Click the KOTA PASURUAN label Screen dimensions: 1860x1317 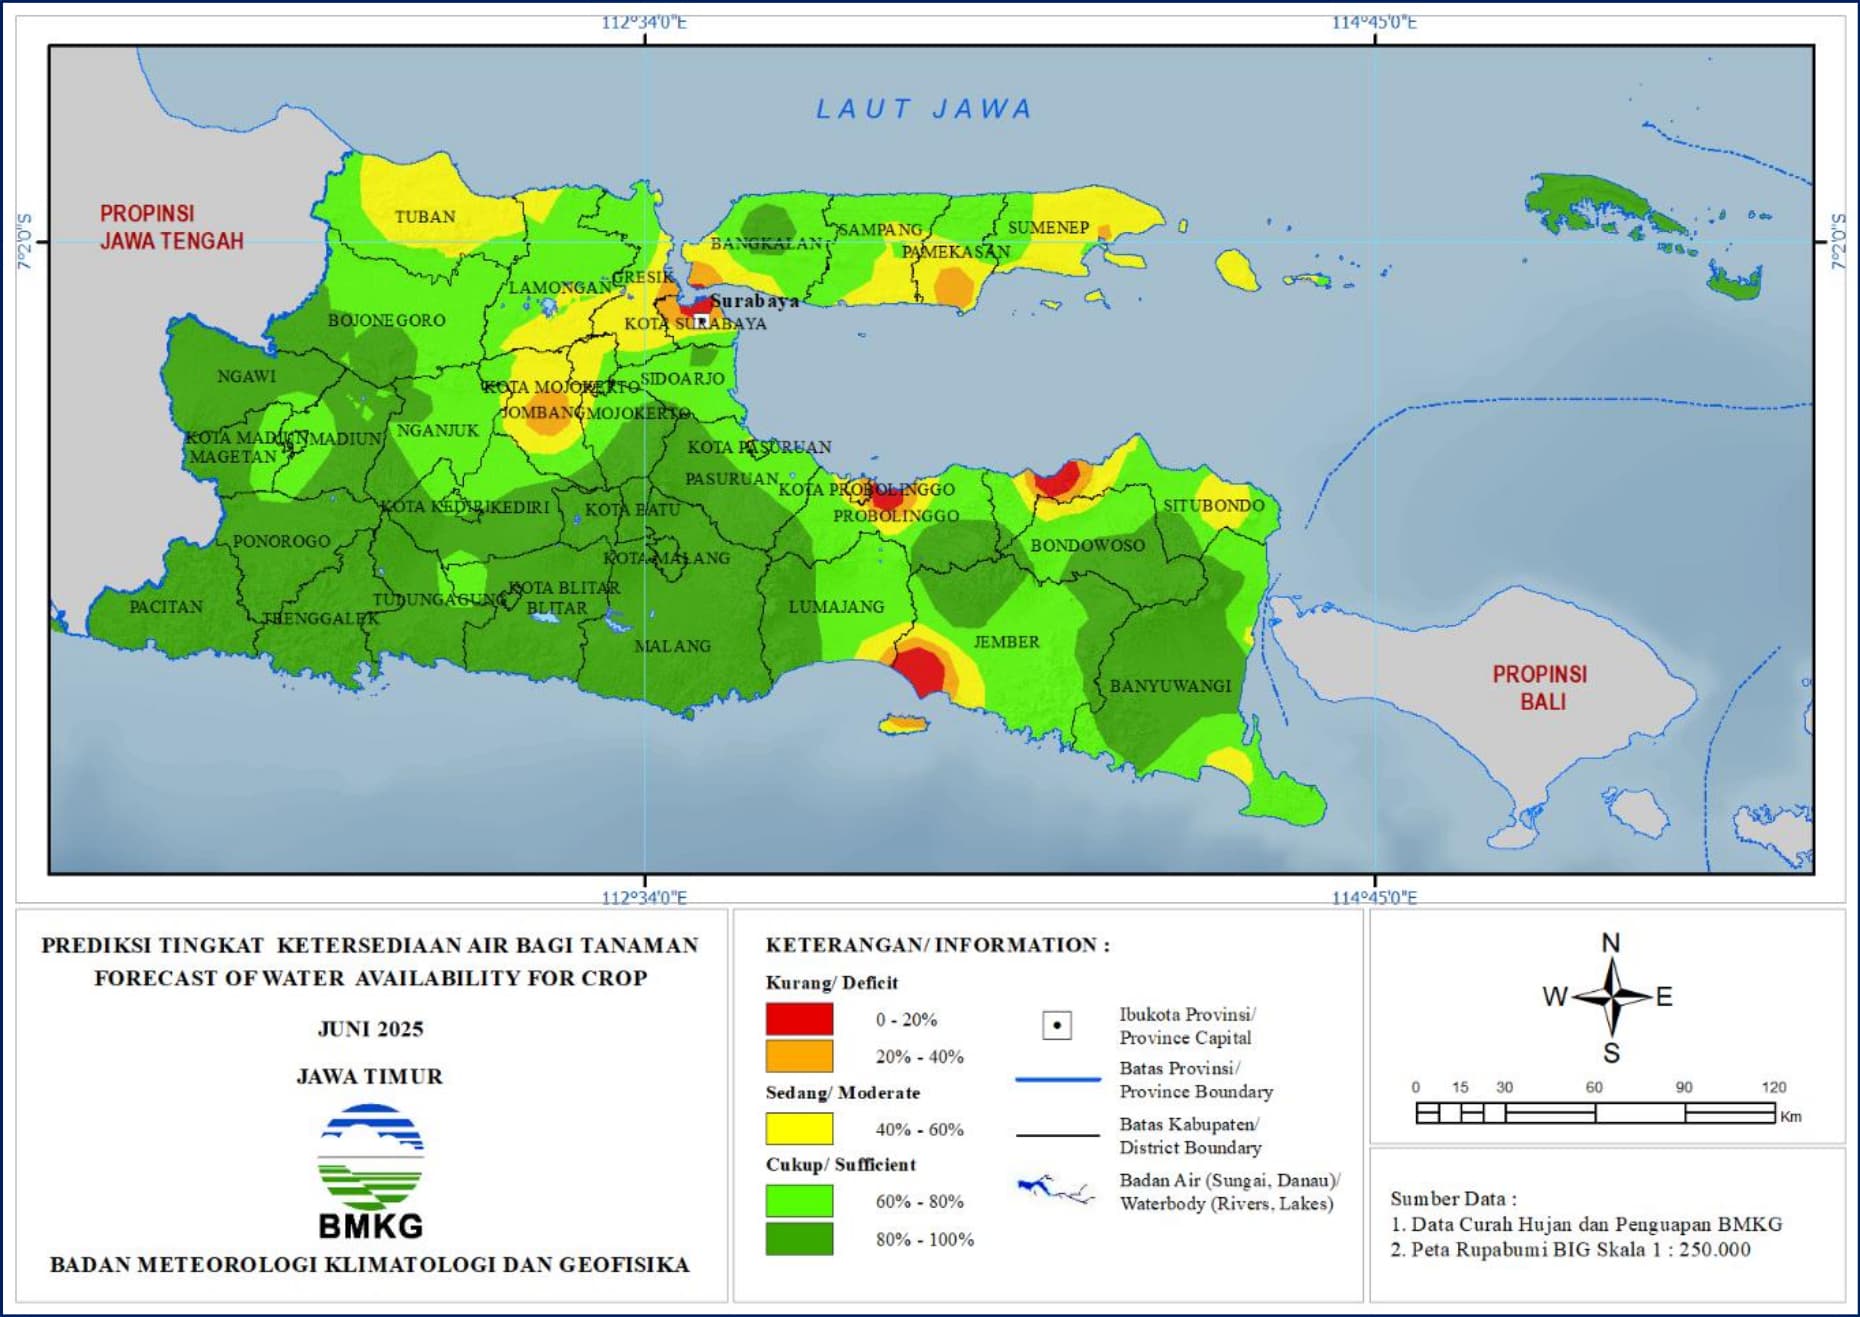pyautogui.click(x=759, y=446)
